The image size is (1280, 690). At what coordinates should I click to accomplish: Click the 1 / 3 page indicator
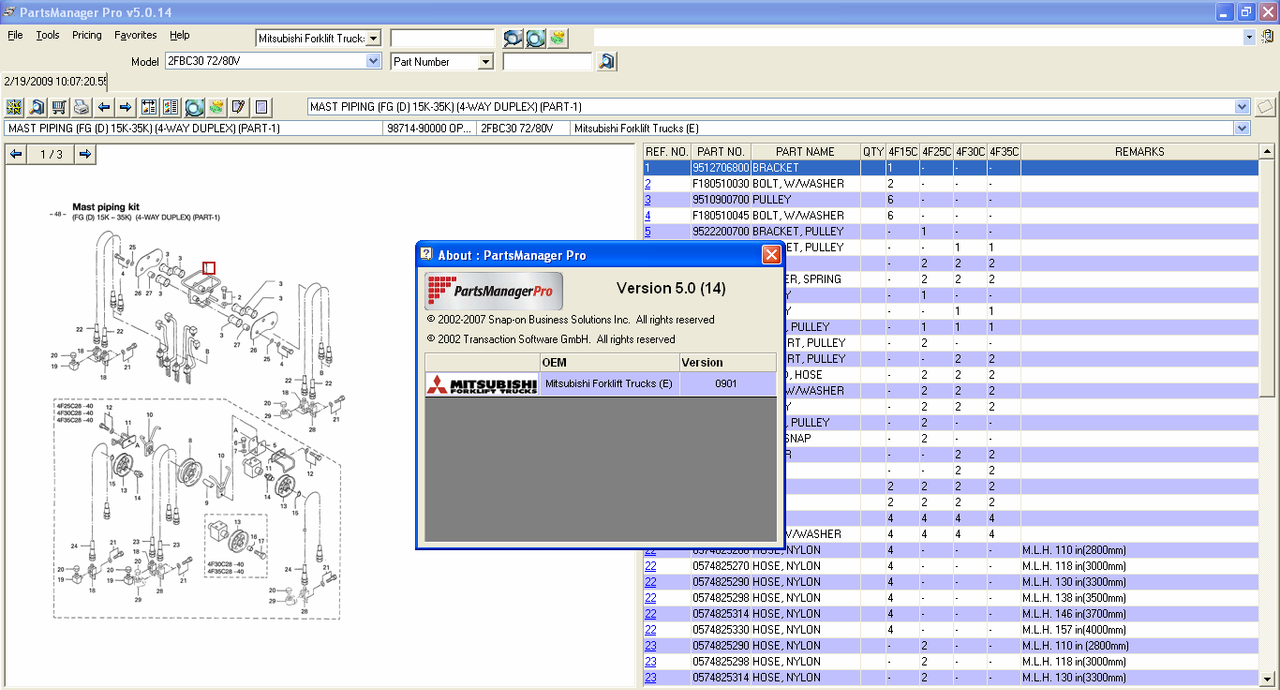pos(51,154)
